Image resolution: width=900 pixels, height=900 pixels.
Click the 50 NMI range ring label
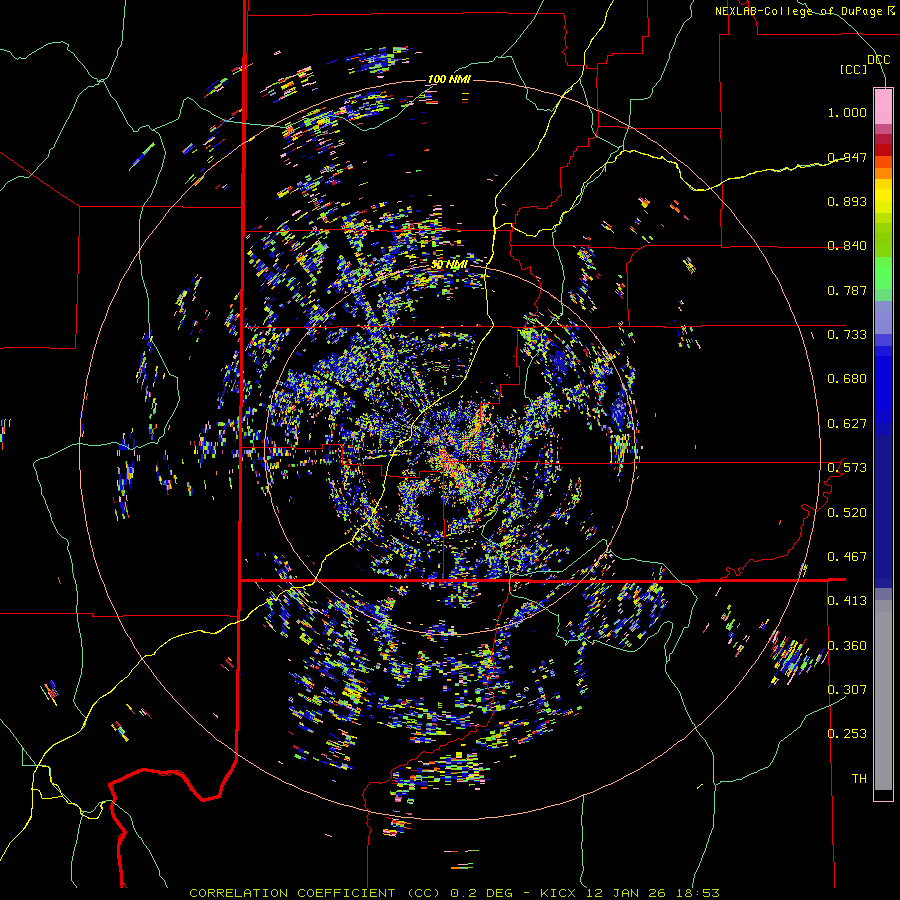449,265
